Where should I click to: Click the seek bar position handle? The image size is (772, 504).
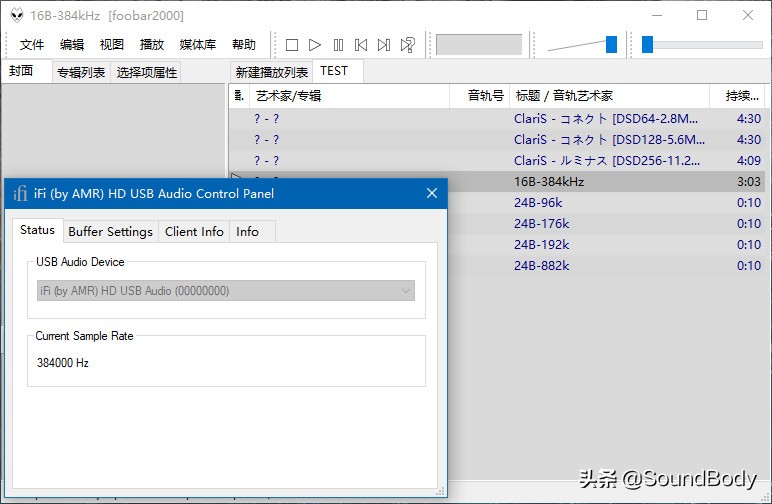(x=647, y=45)
